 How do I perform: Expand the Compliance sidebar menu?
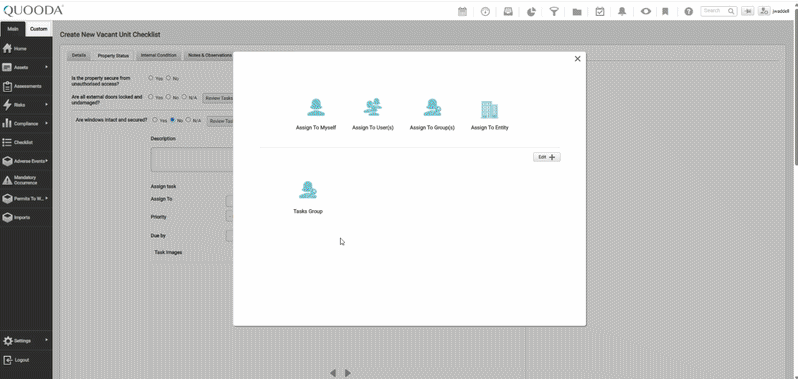[x=26, y=124]
